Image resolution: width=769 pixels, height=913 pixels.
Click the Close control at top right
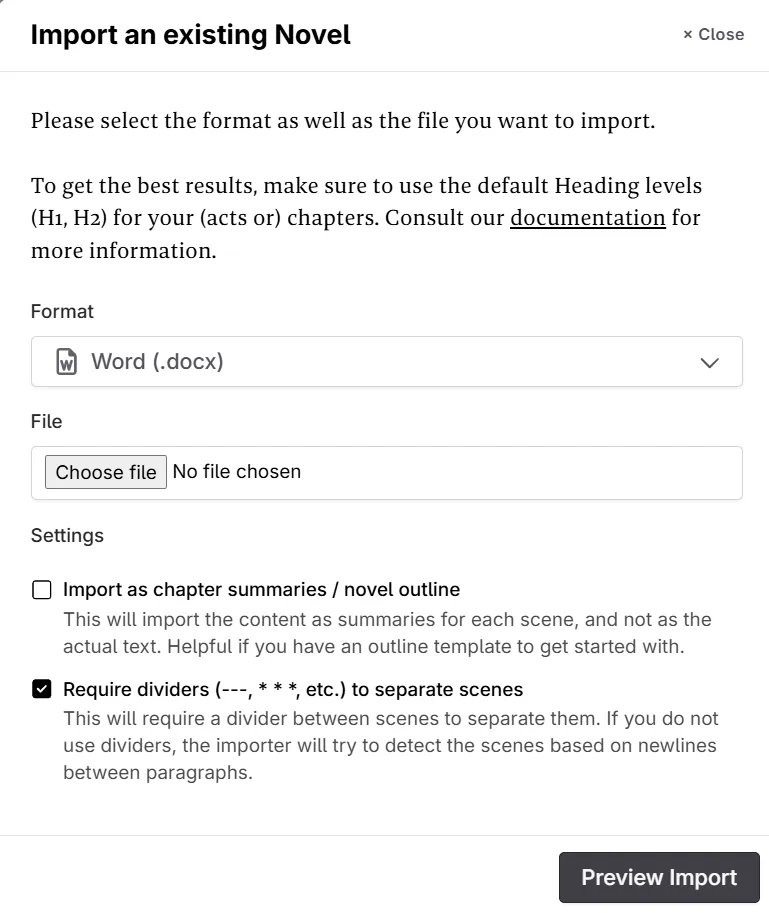click(x=712, y=34)
